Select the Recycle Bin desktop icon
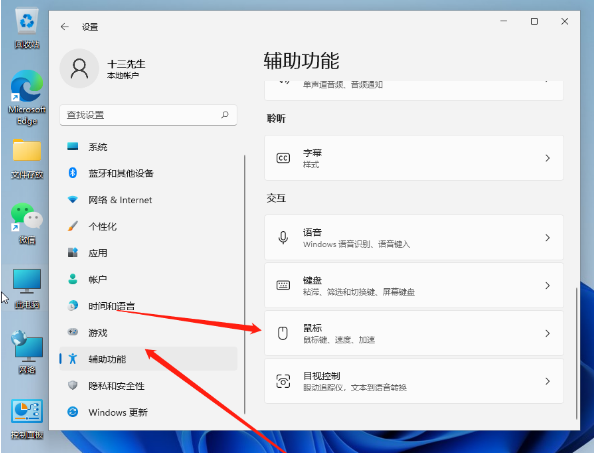Screen dimensions: 594x453 coord(27,29)
